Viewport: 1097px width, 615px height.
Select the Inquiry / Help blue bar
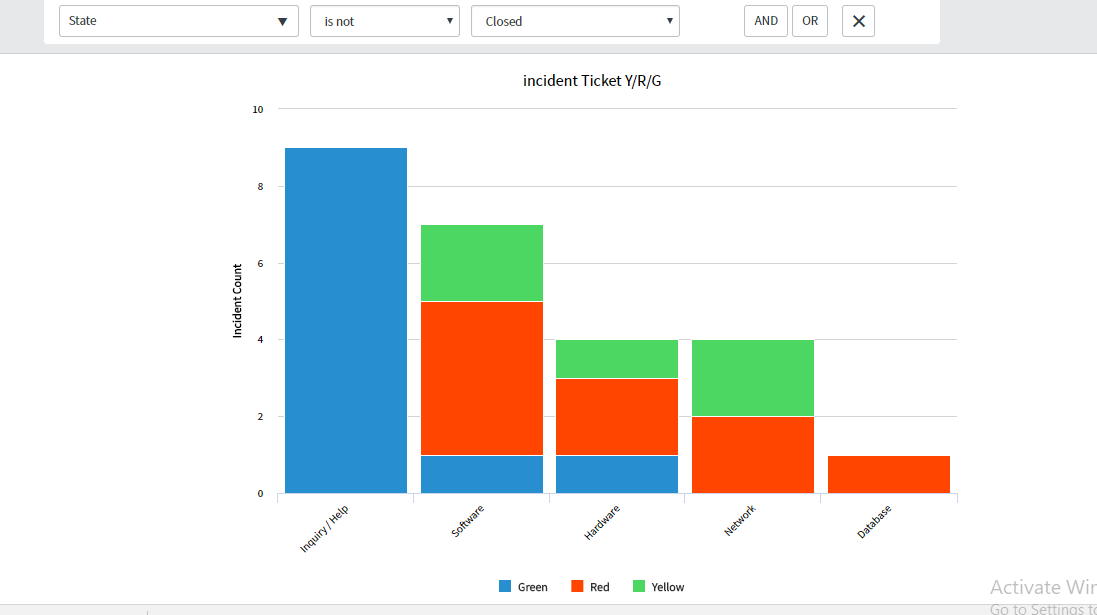[346, 320]
